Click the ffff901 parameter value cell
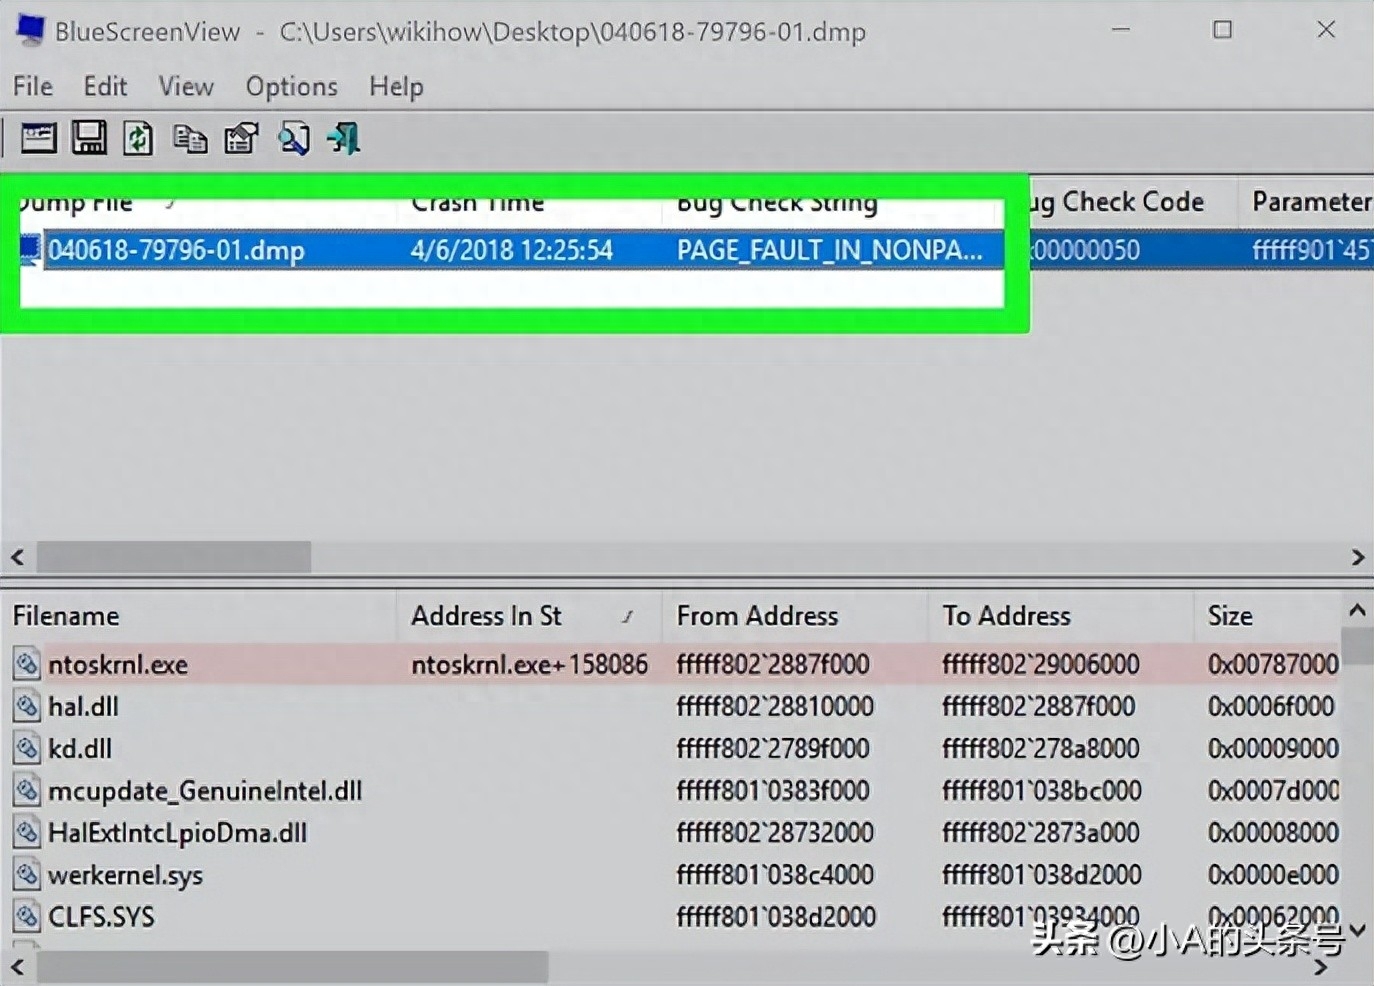Screen dimensions: 1374x986 pos(1311,250)
